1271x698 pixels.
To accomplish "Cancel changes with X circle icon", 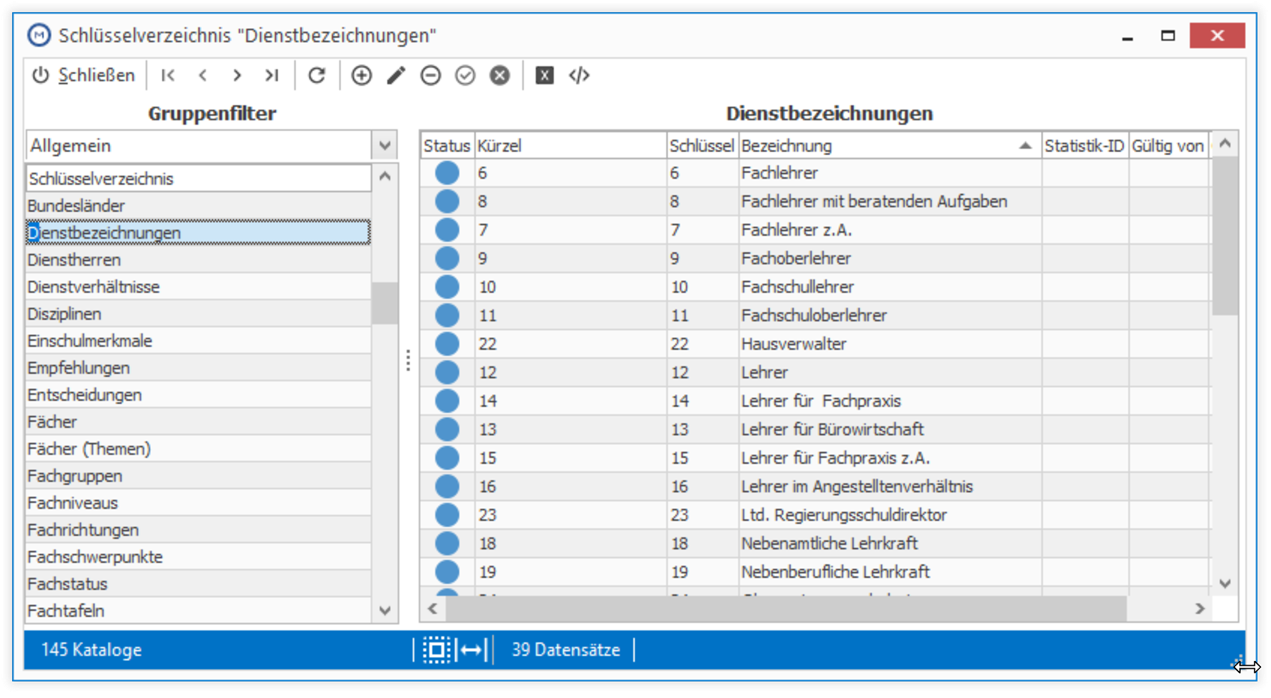I will tap(500, 75).
